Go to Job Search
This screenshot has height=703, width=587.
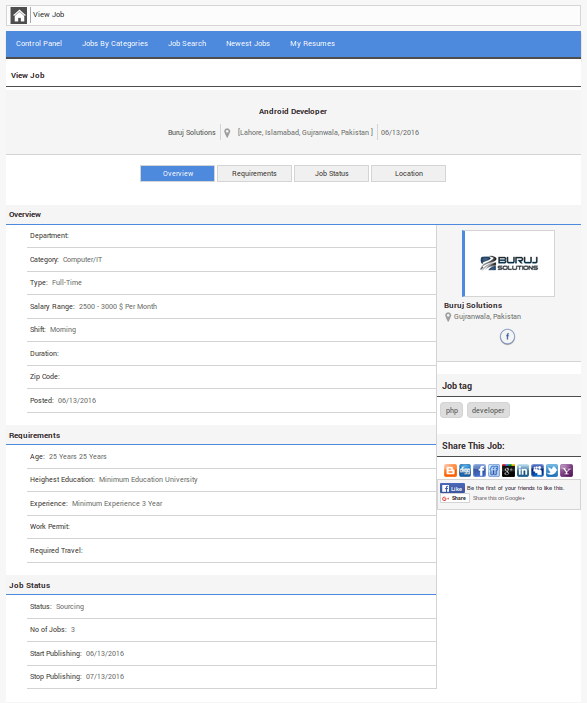(x=187, y=43)
